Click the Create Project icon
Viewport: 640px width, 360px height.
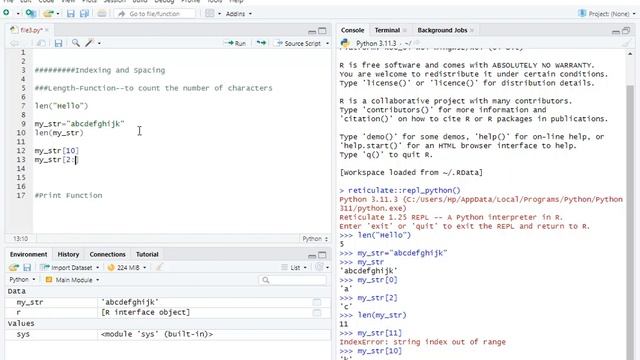click(x=31, y=13)
